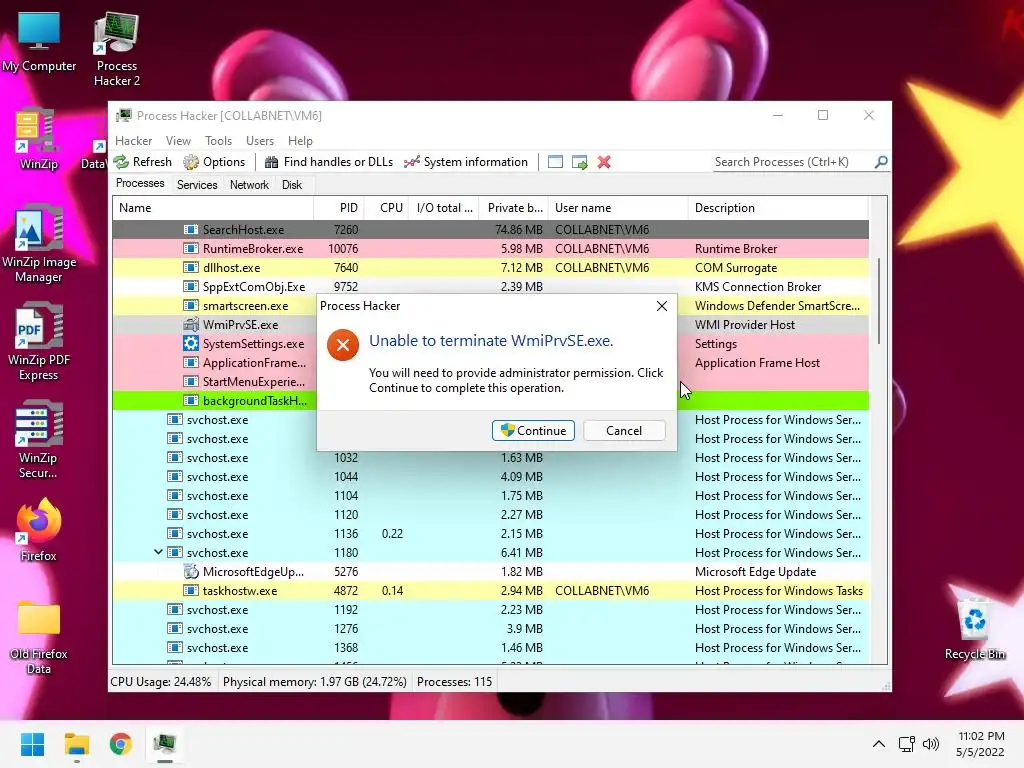The width and height of the screenshot is (1024, 768).
Task: Open the Process Hacker 2 desktop shortcut
Action: tap(117, 50)
